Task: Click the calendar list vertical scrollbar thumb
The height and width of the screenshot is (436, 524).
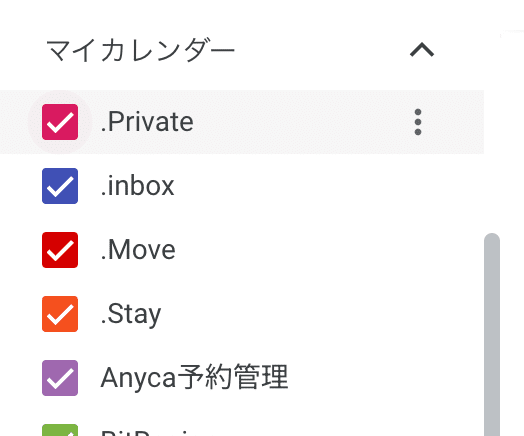Action: point(492,334)
